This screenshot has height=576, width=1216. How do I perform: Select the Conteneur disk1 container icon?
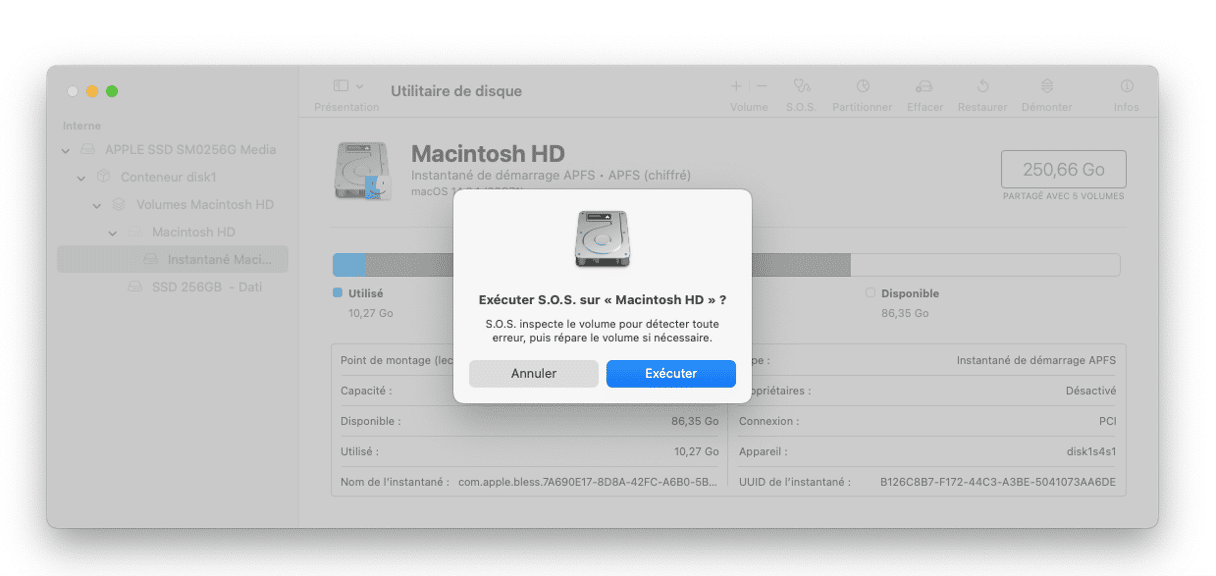coord(103,177)
